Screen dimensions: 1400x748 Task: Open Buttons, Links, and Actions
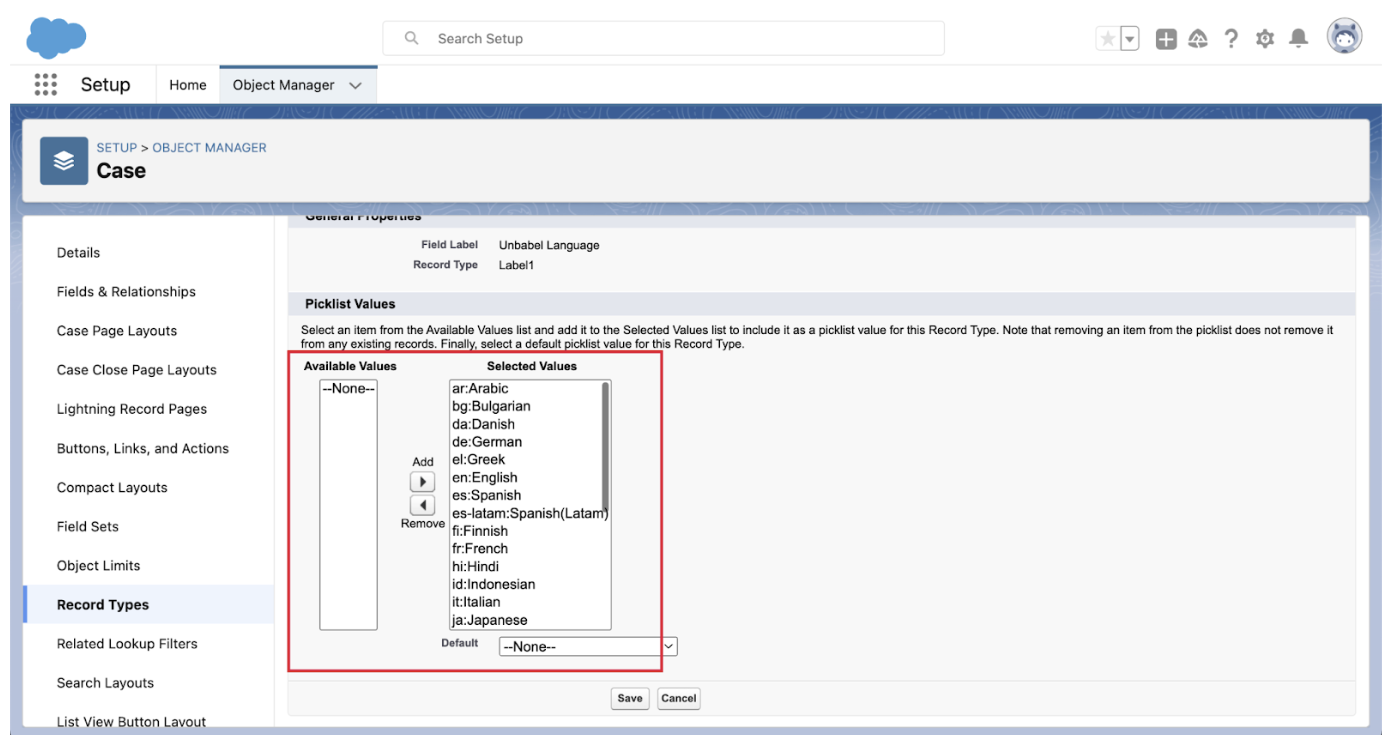pyautogui.click(x=143, y=448)
